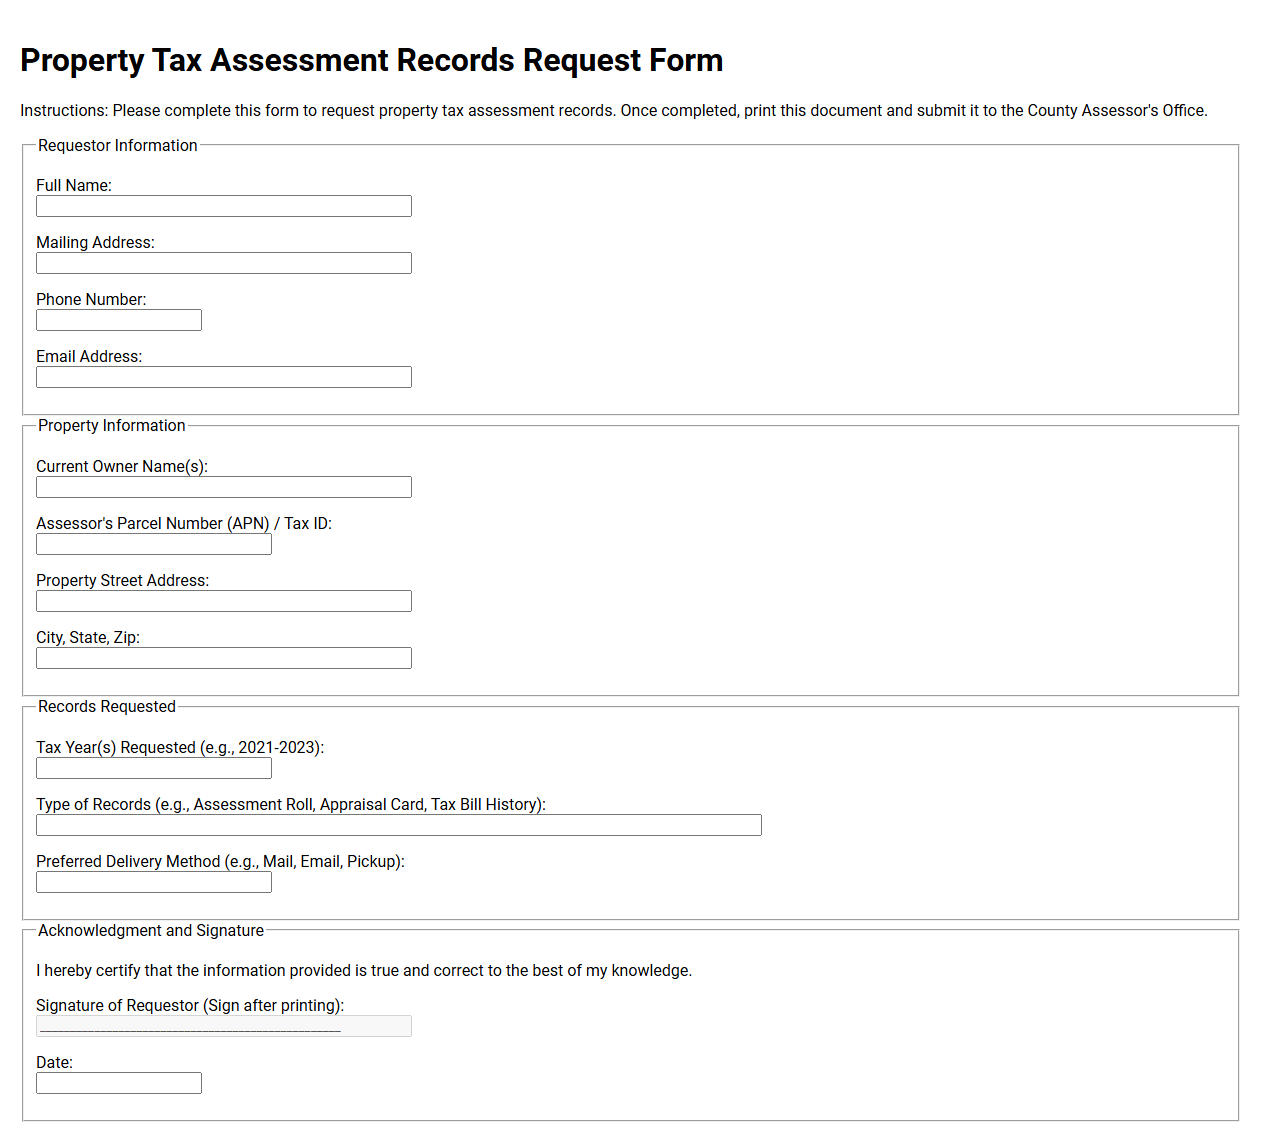
Task: Click the Requestor Information legend
Action: [x=118, y=145]
